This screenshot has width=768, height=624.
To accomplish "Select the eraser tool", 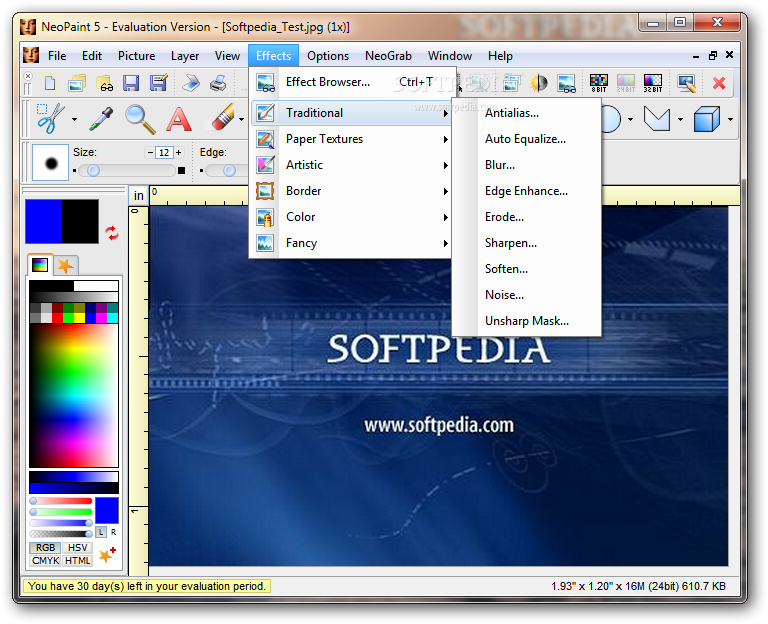I will [223, 118].
